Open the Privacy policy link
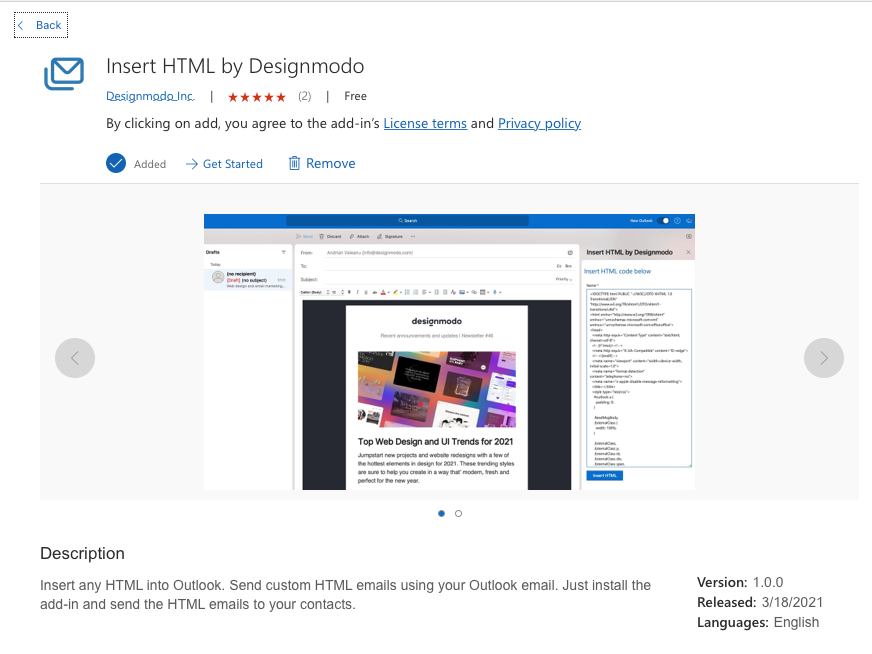Viewport: 872px width, 654px height. (539, 123)
